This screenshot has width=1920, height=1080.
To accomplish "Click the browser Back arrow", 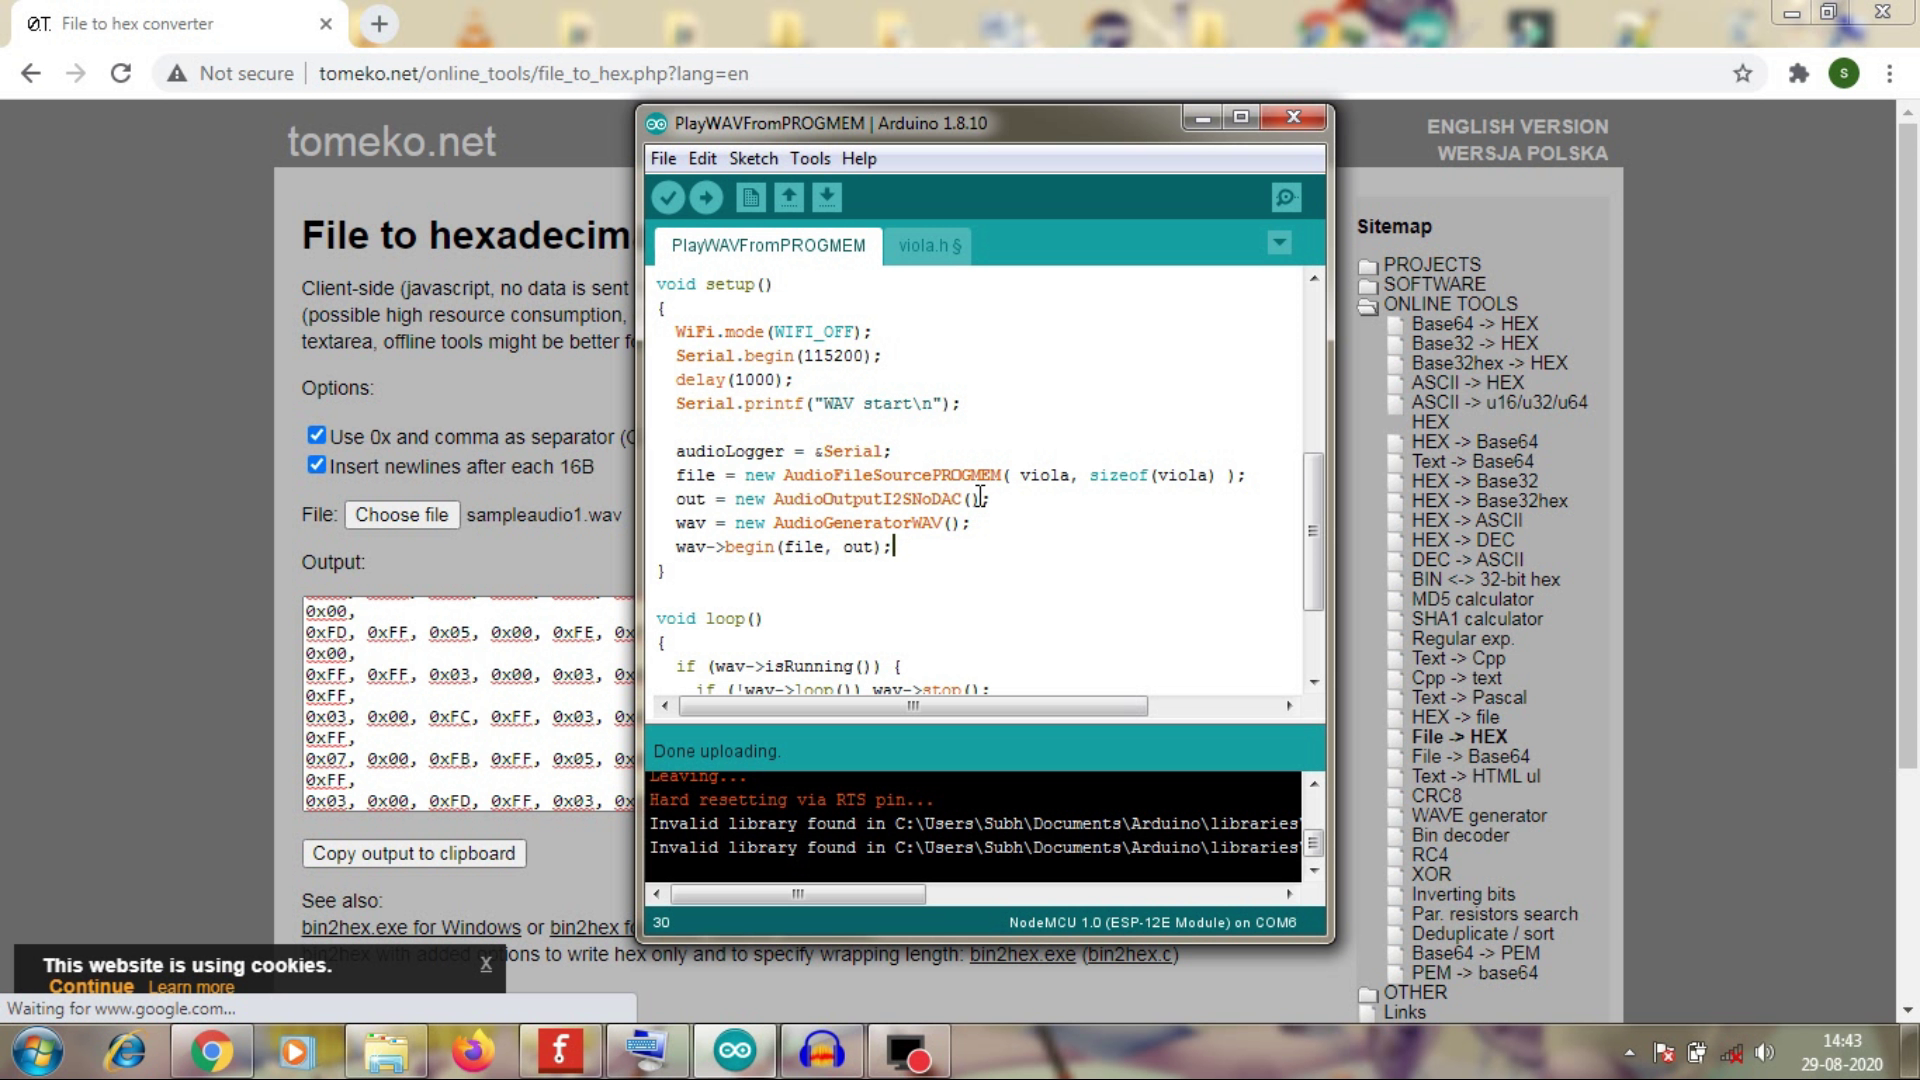I will (x=31, y=73).
